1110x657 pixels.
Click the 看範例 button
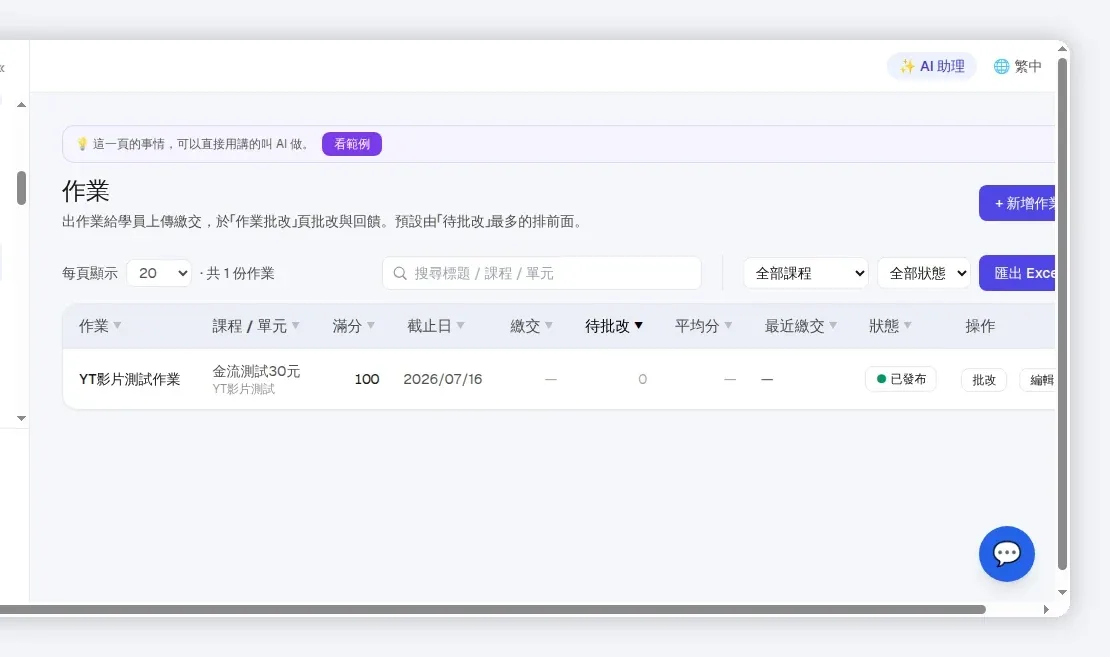pyautogui.click(x=352, y=144)
